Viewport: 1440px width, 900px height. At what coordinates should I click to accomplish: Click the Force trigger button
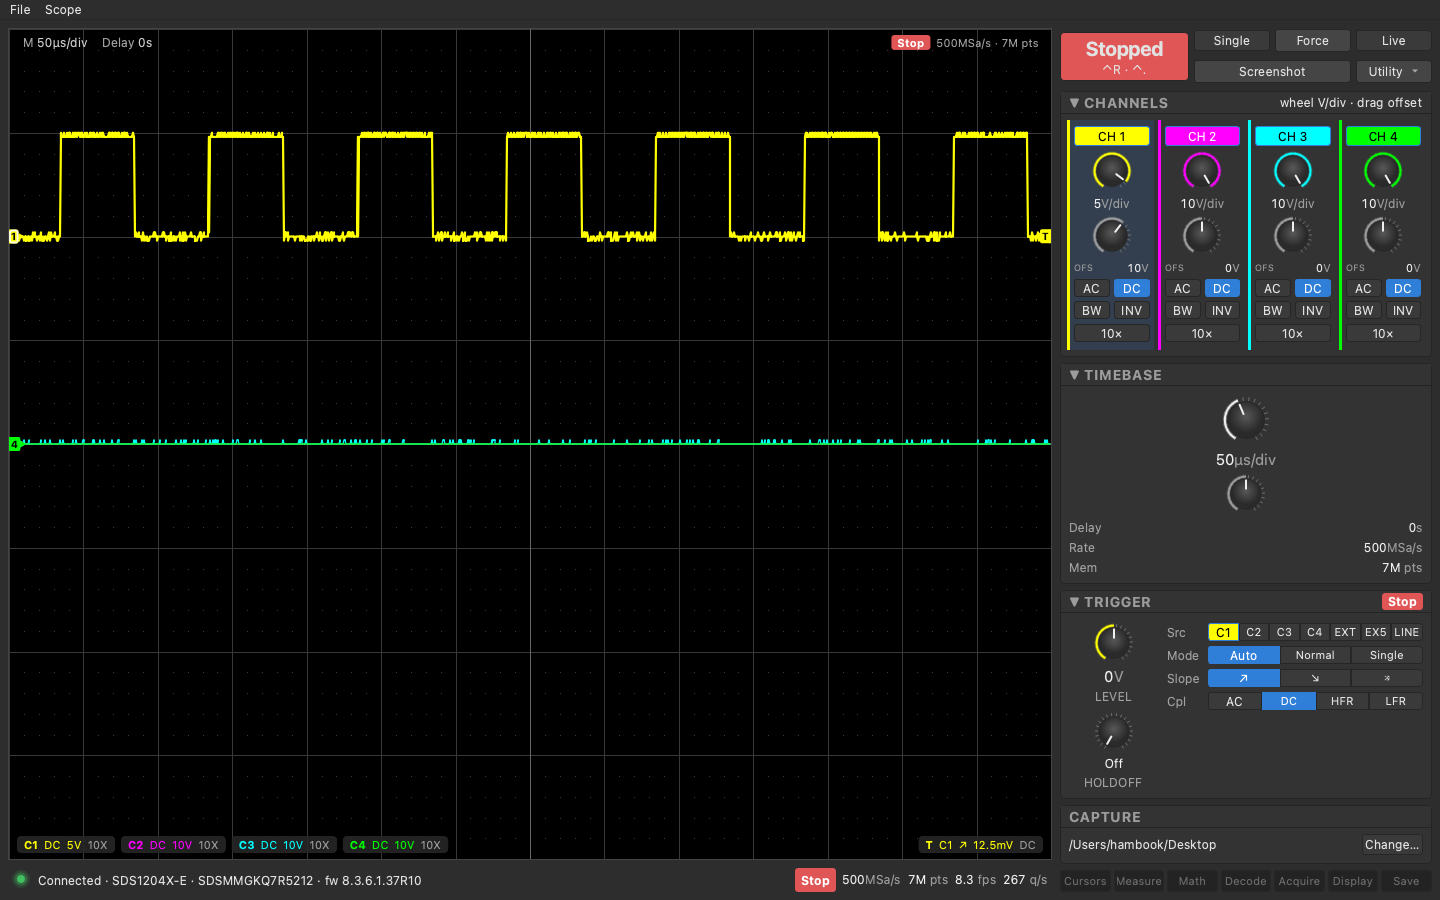pyautogui.click(x=1313, y=41)
